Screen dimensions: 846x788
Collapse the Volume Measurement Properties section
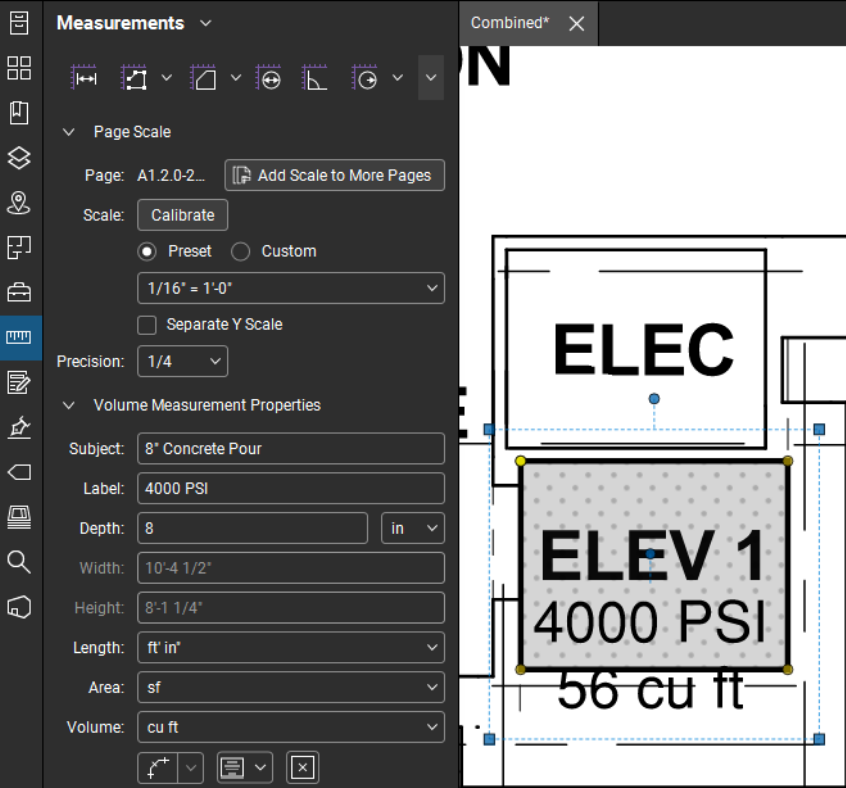(68, 405)
